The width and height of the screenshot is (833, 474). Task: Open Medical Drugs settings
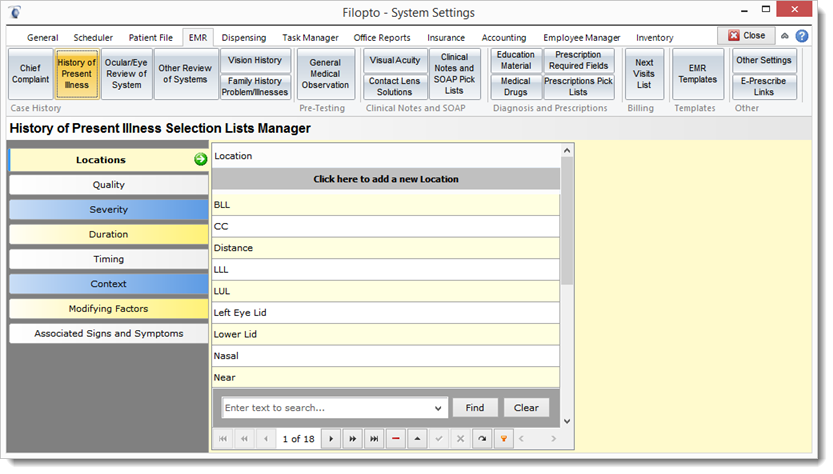click(x=515, y=87)
